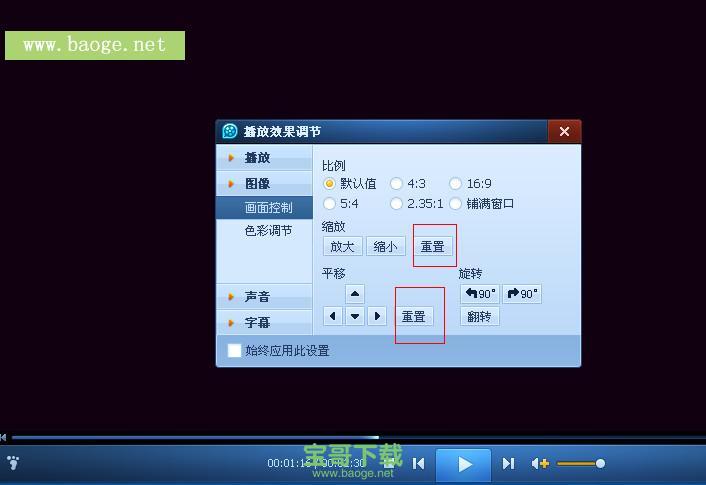This screenshot has width=706, height=485.
Task: Click the 放大 zoom in button
Action: pos(343,246)
